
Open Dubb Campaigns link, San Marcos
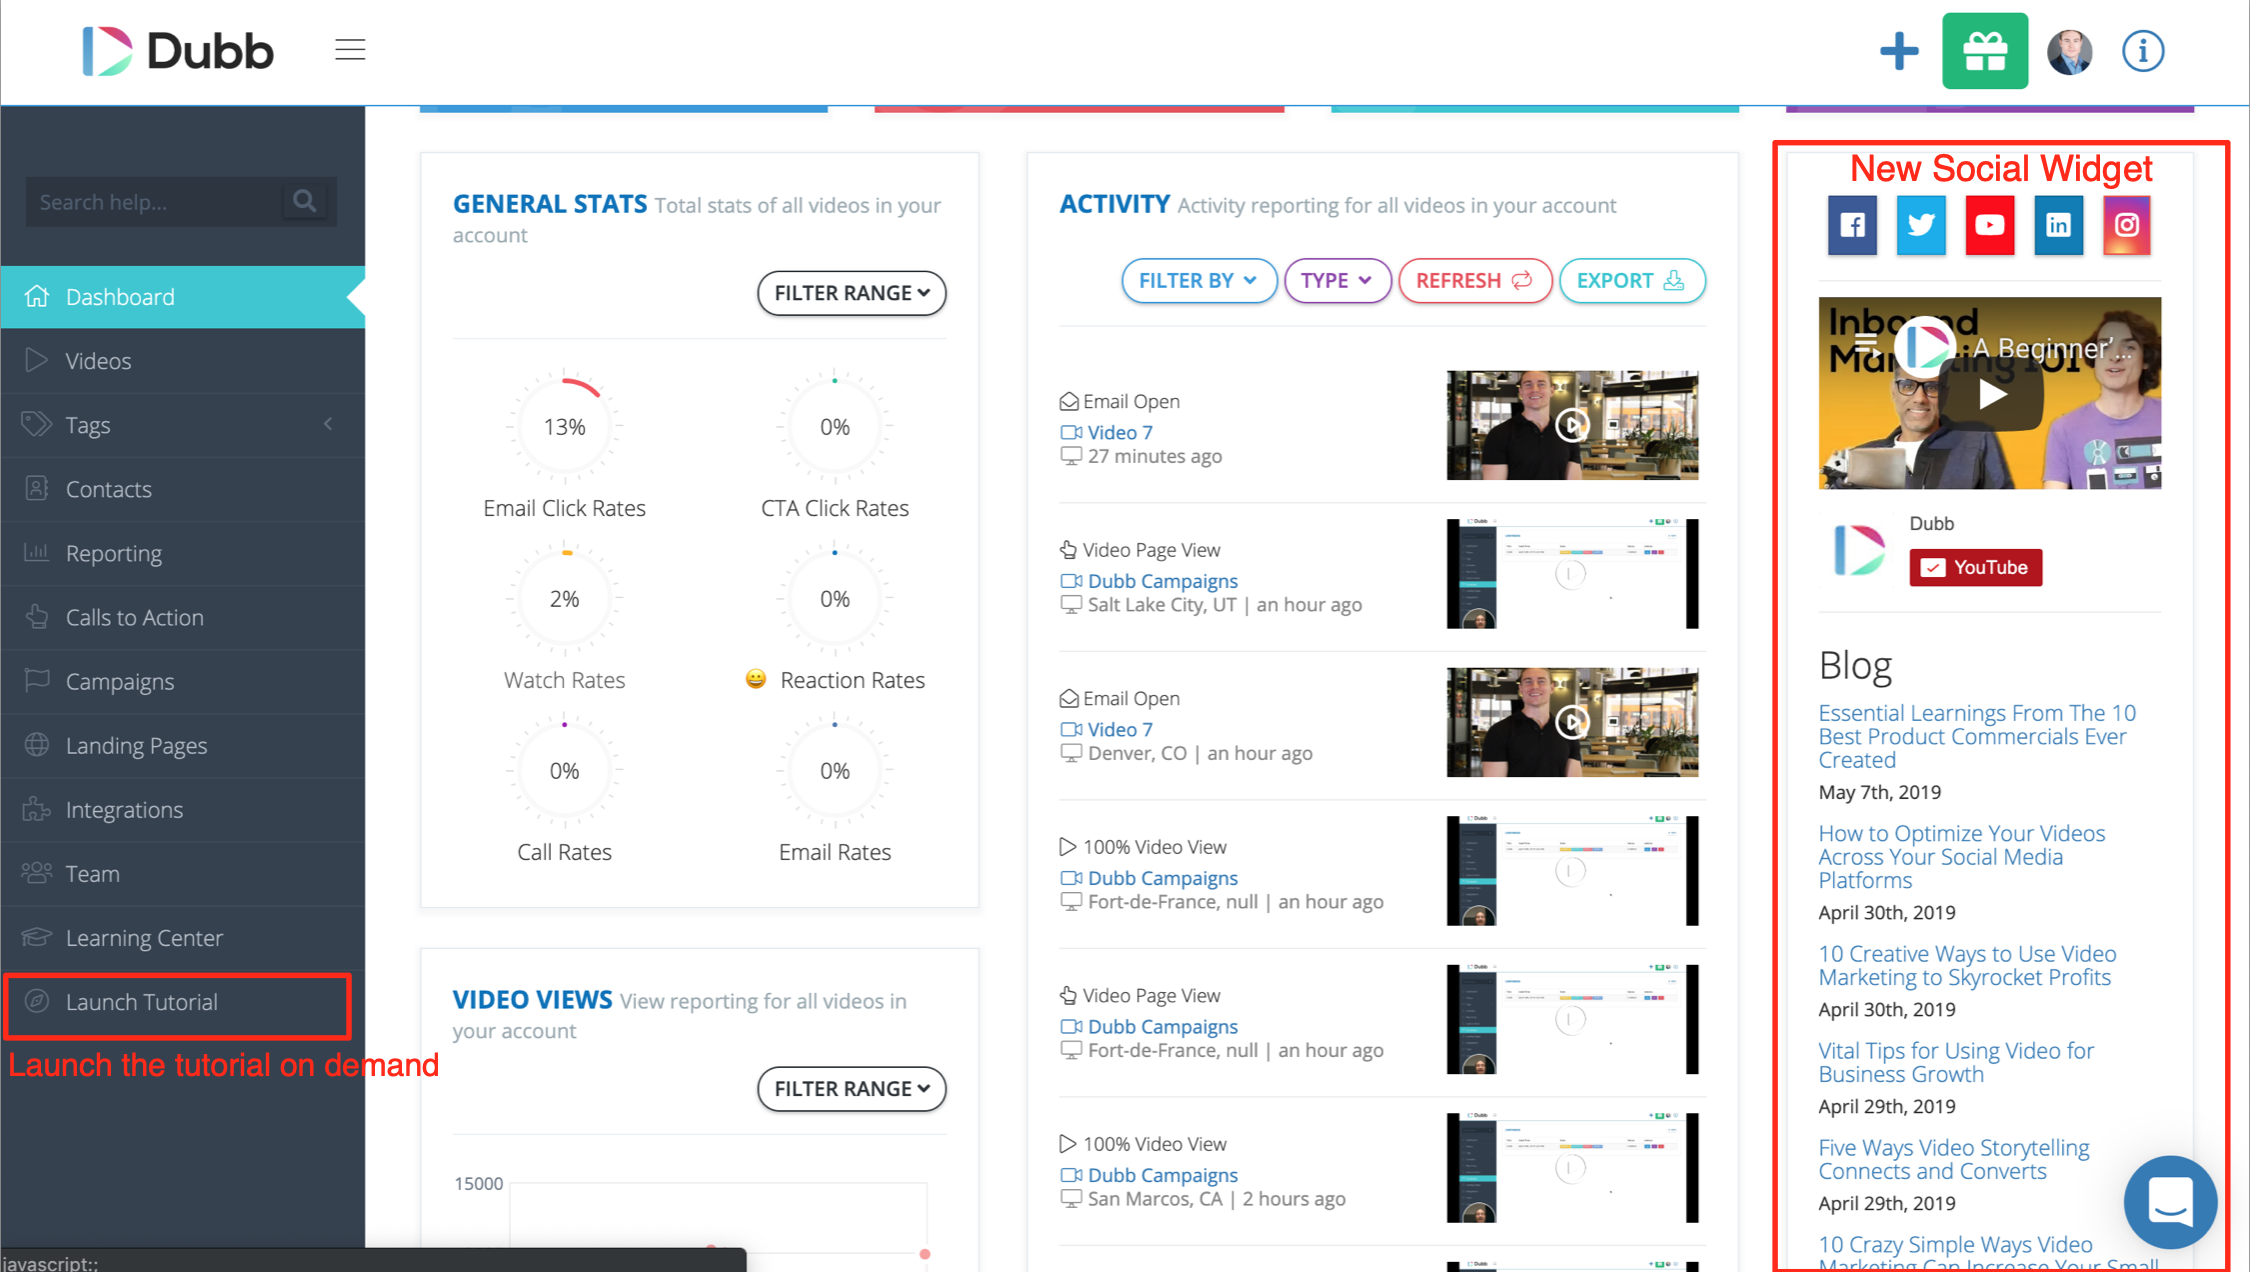tap(1162, 1174)
